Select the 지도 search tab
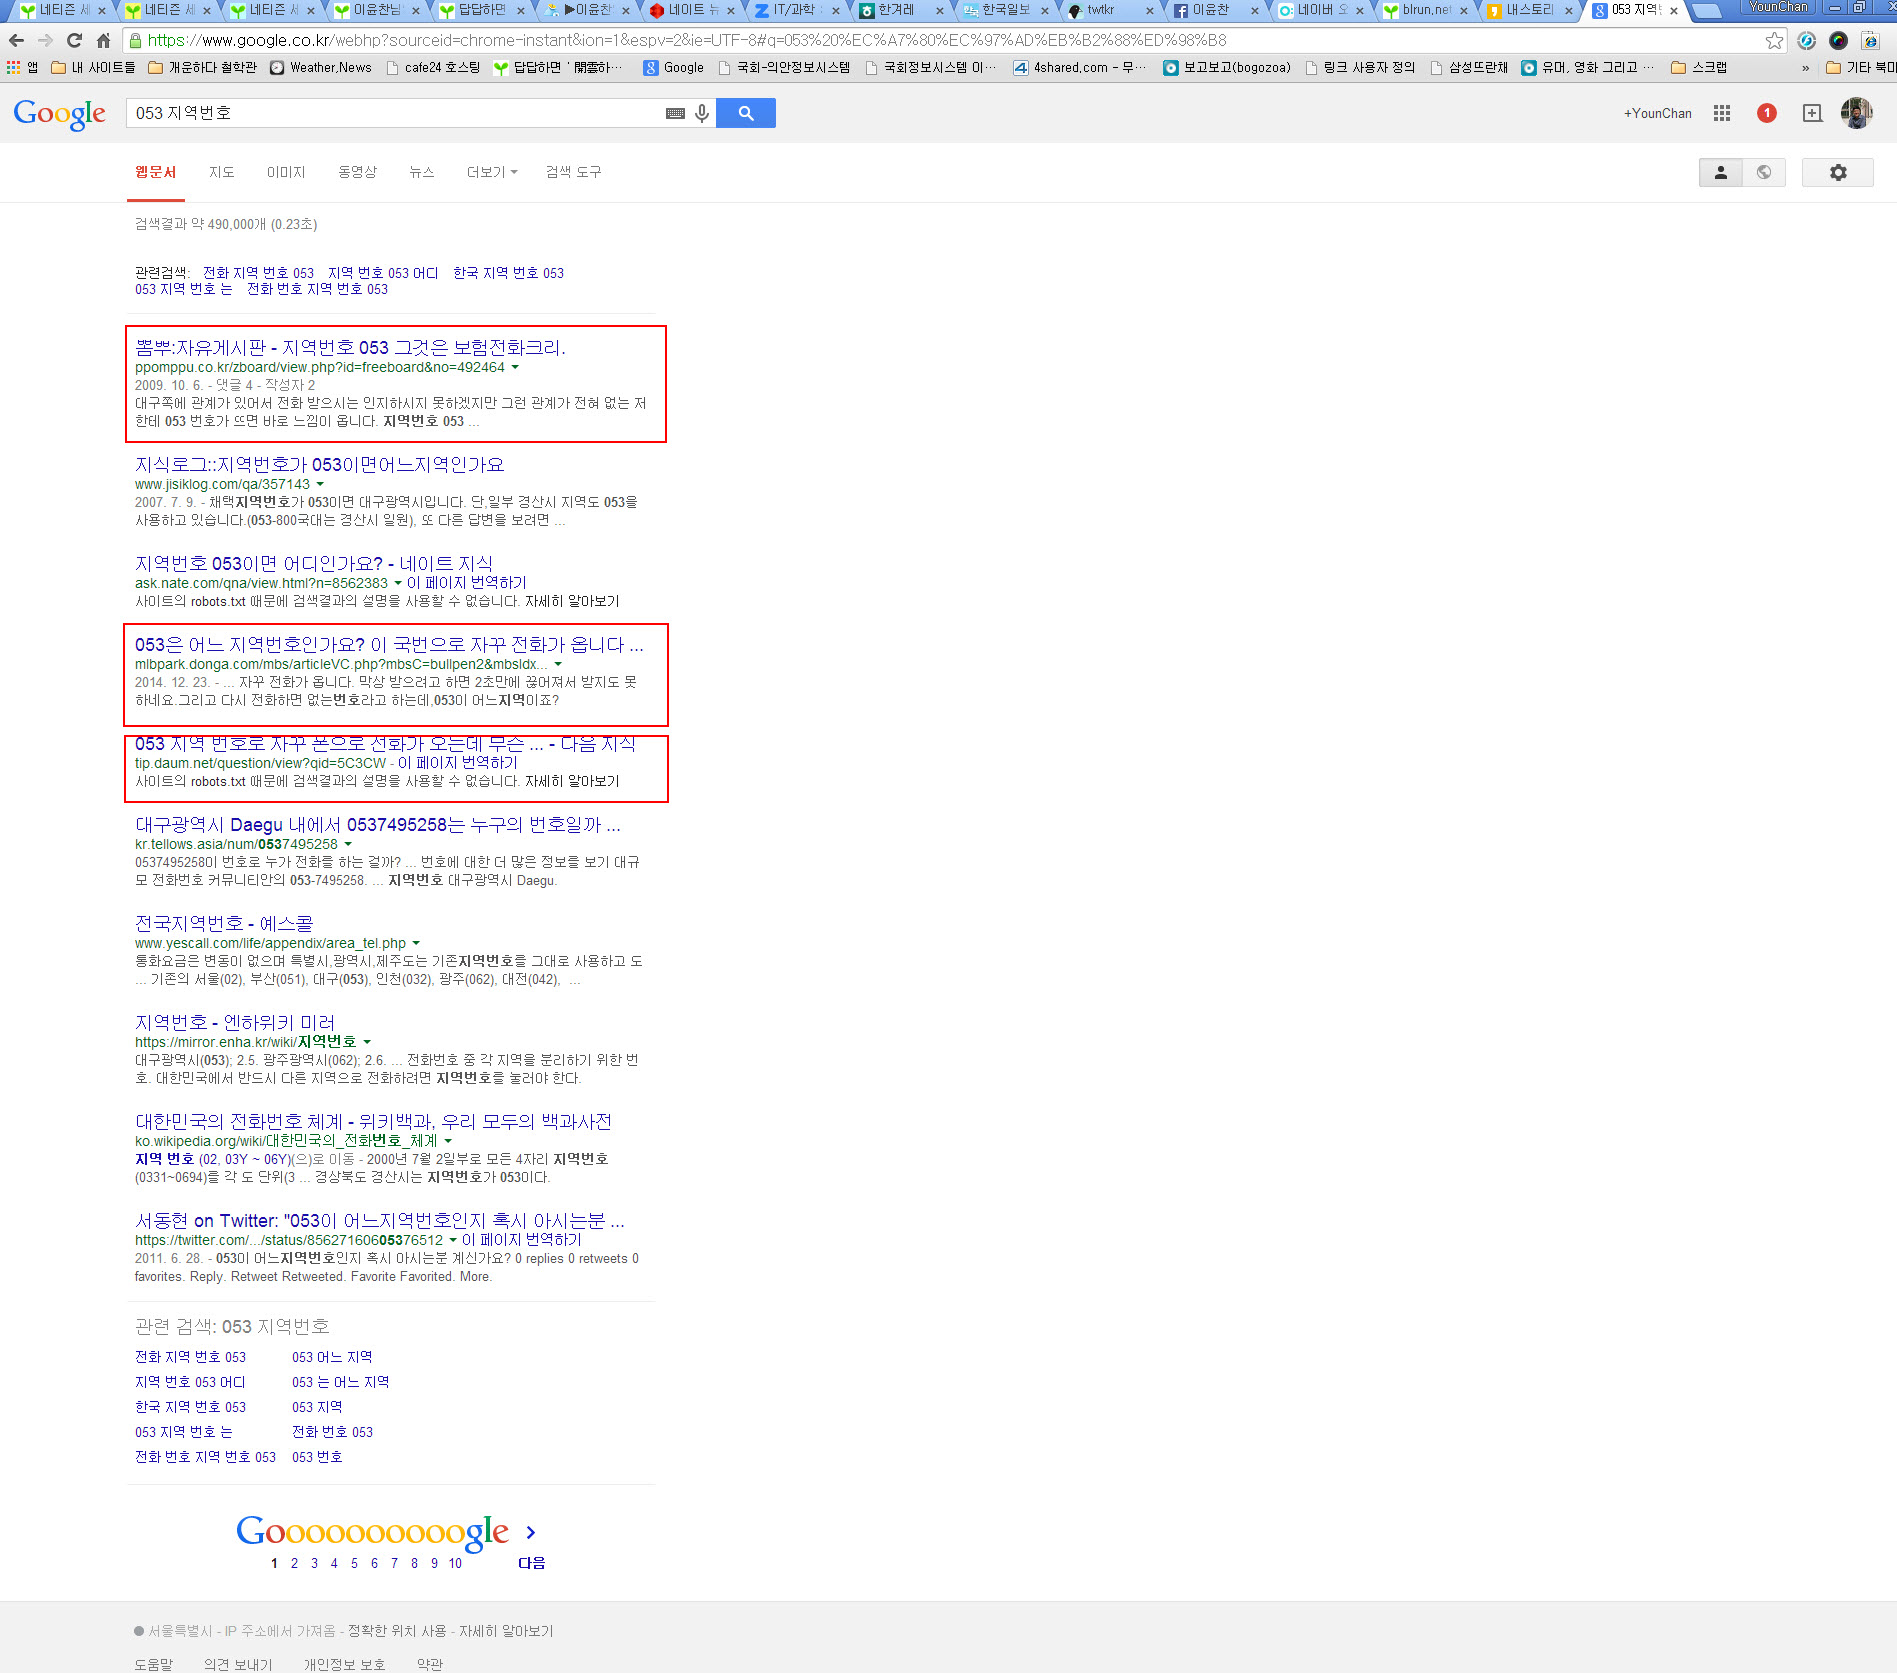This screenshot has height=1673, width=1897. (222, 172)
